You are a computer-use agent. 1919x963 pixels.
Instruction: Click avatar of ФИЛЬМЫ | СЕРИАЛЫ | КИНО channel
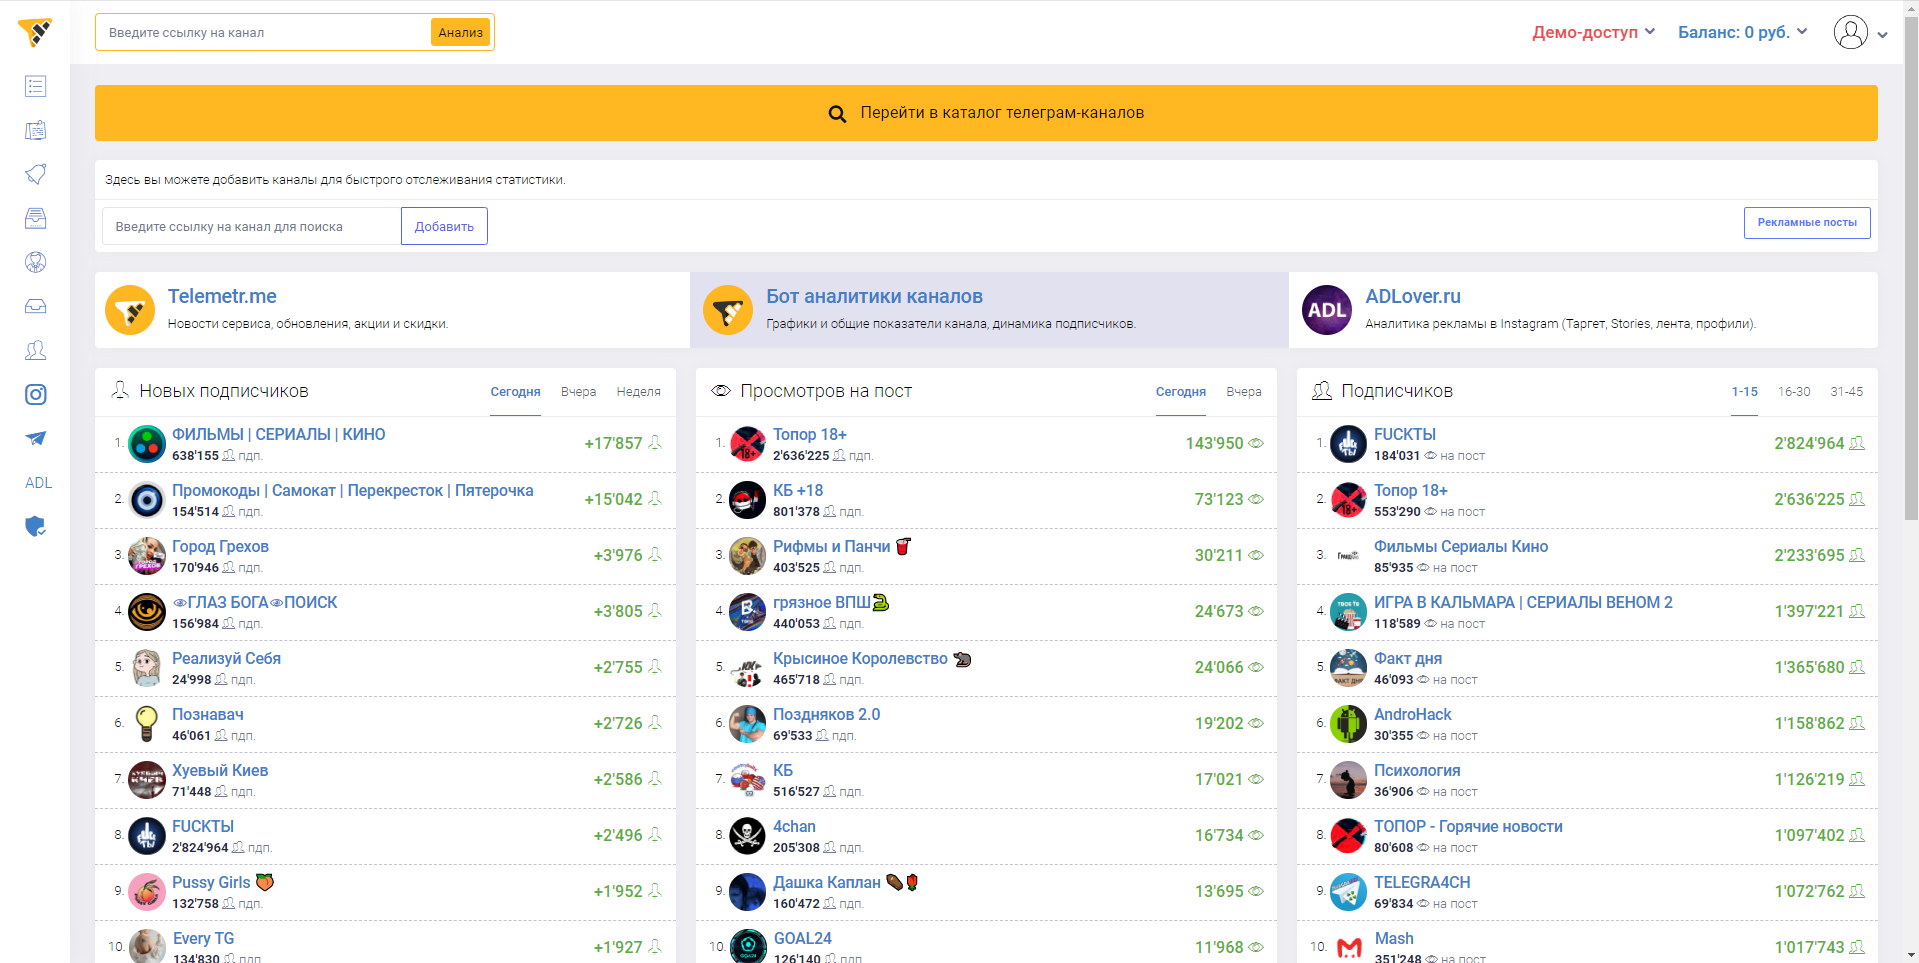click(147, 444)
